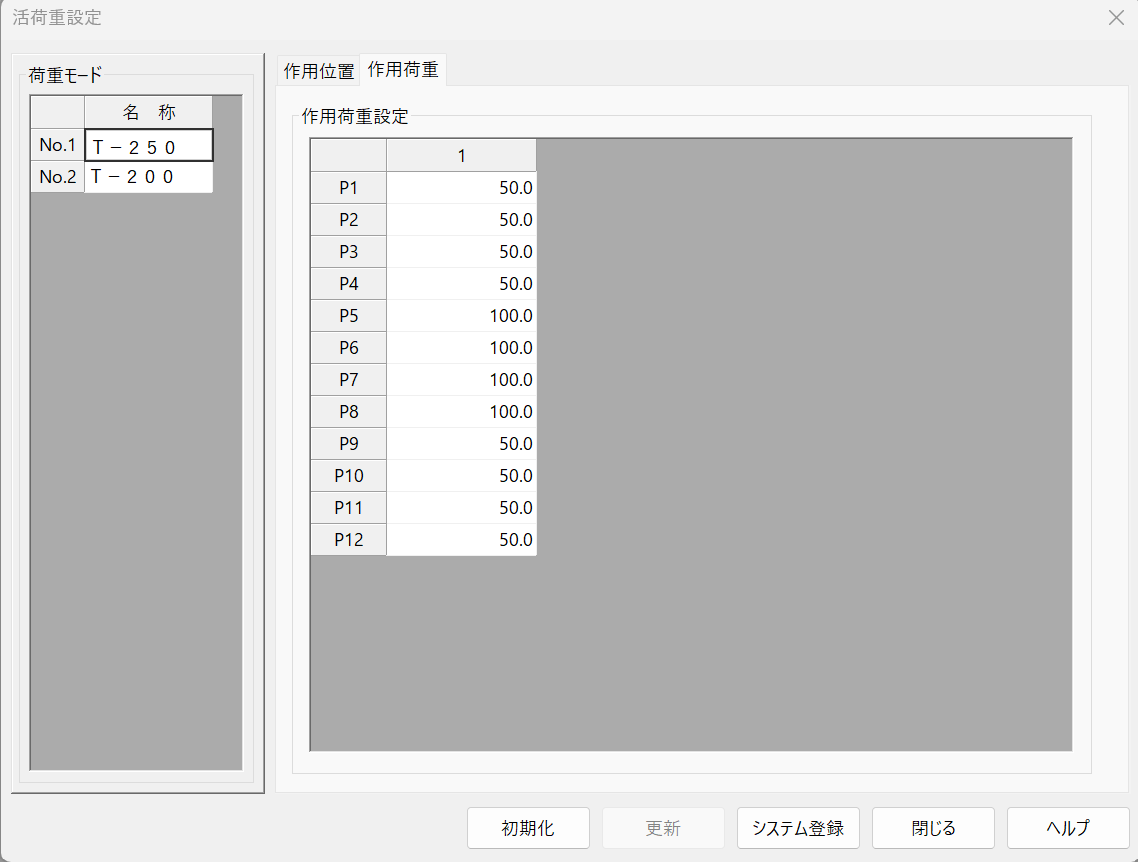Image resolution: width=1138 pixels, height=862 pixels.
Task: Select the T-250 load mode name cell
Action: [x=149, y=146]
